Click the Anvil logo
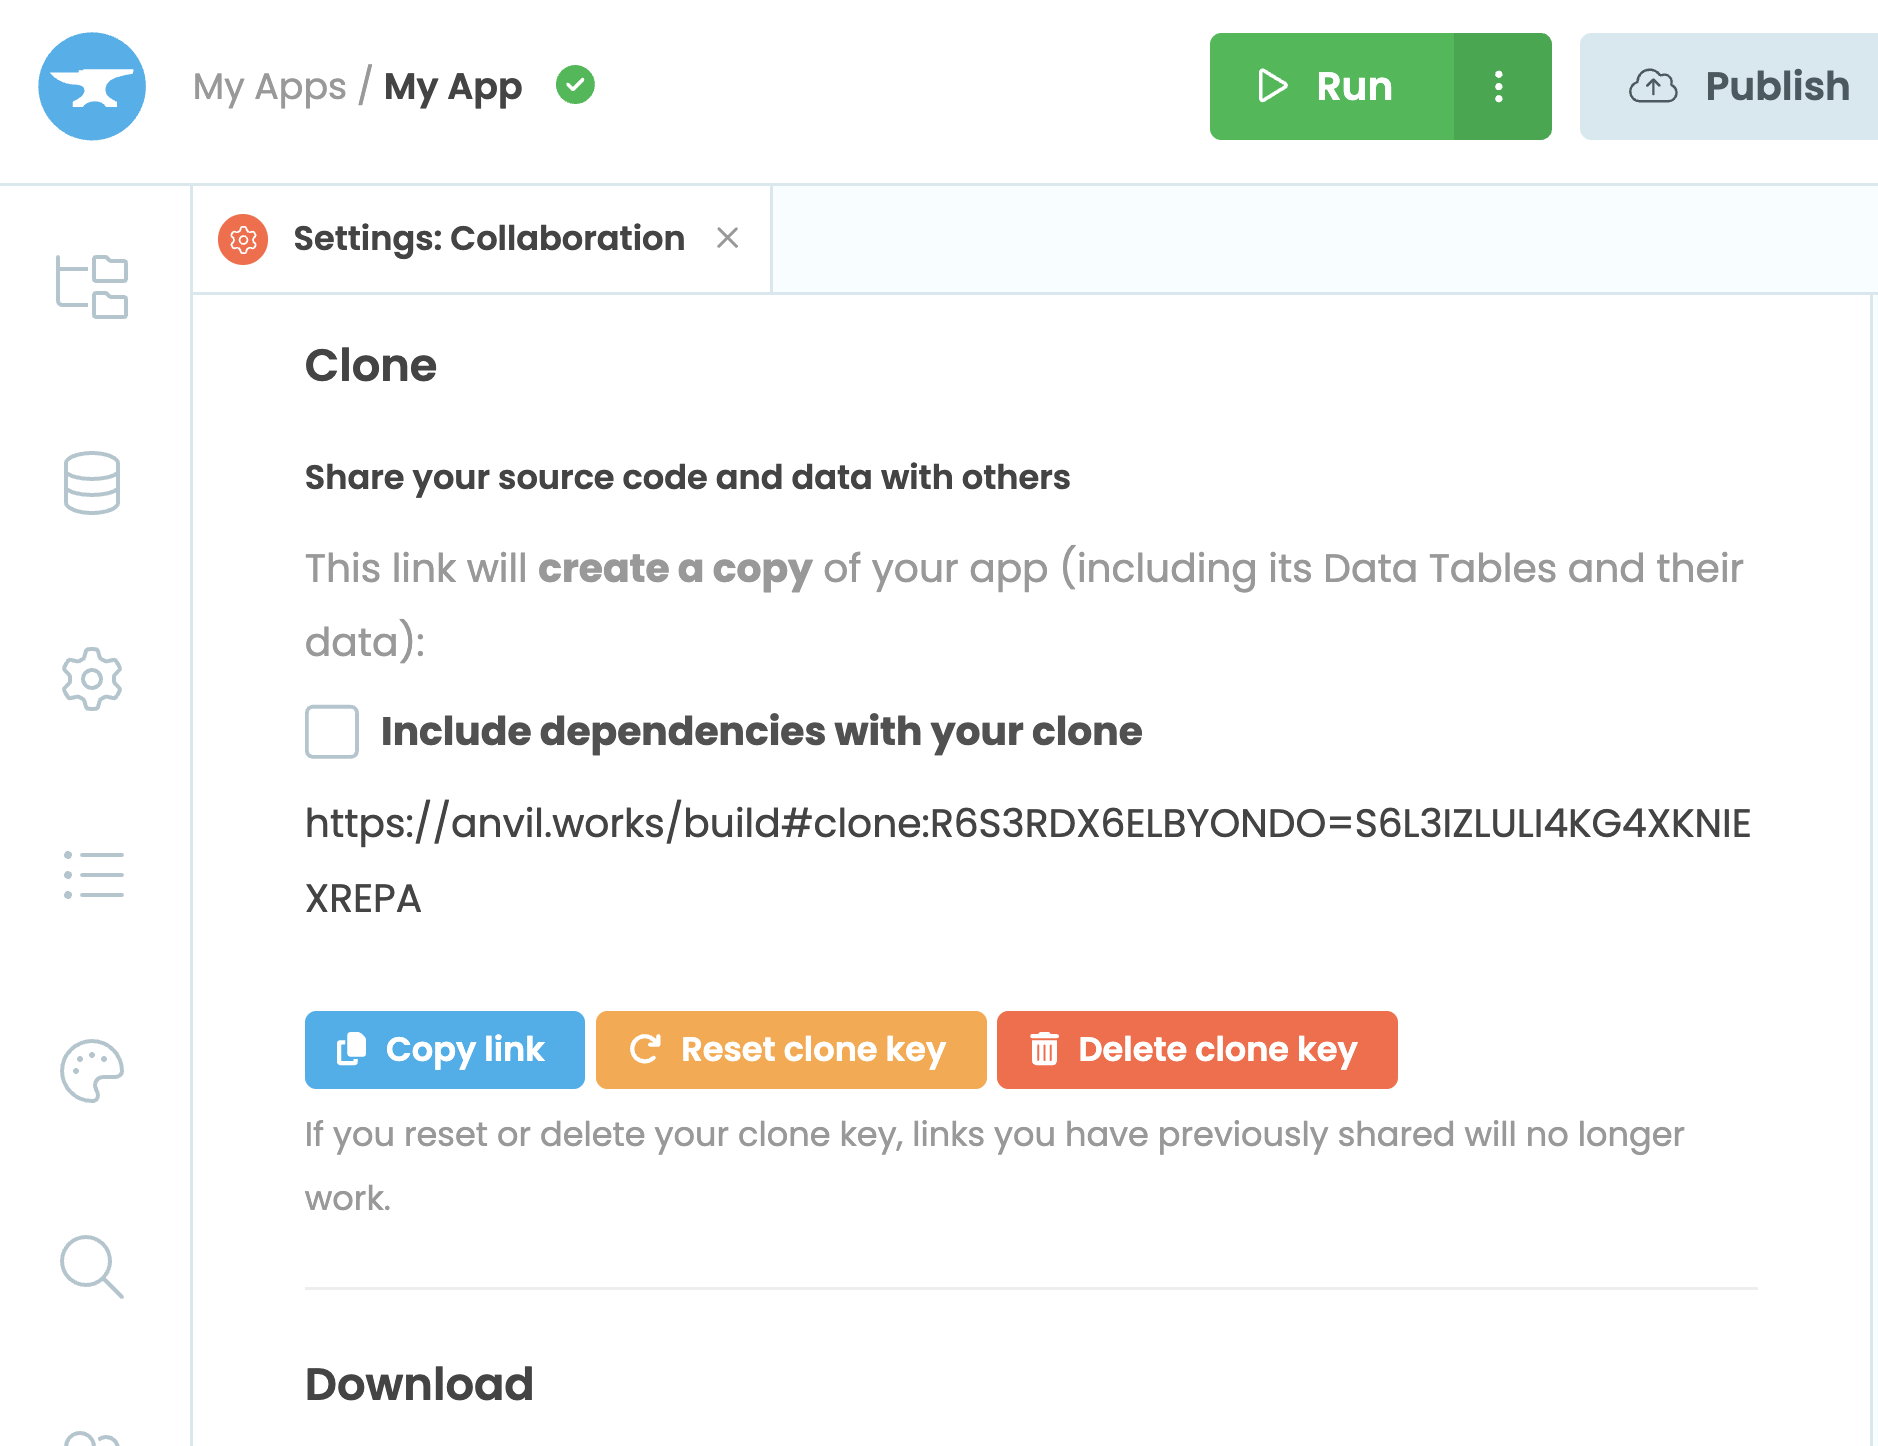The image size is (1878, 1446). point(91,86)
